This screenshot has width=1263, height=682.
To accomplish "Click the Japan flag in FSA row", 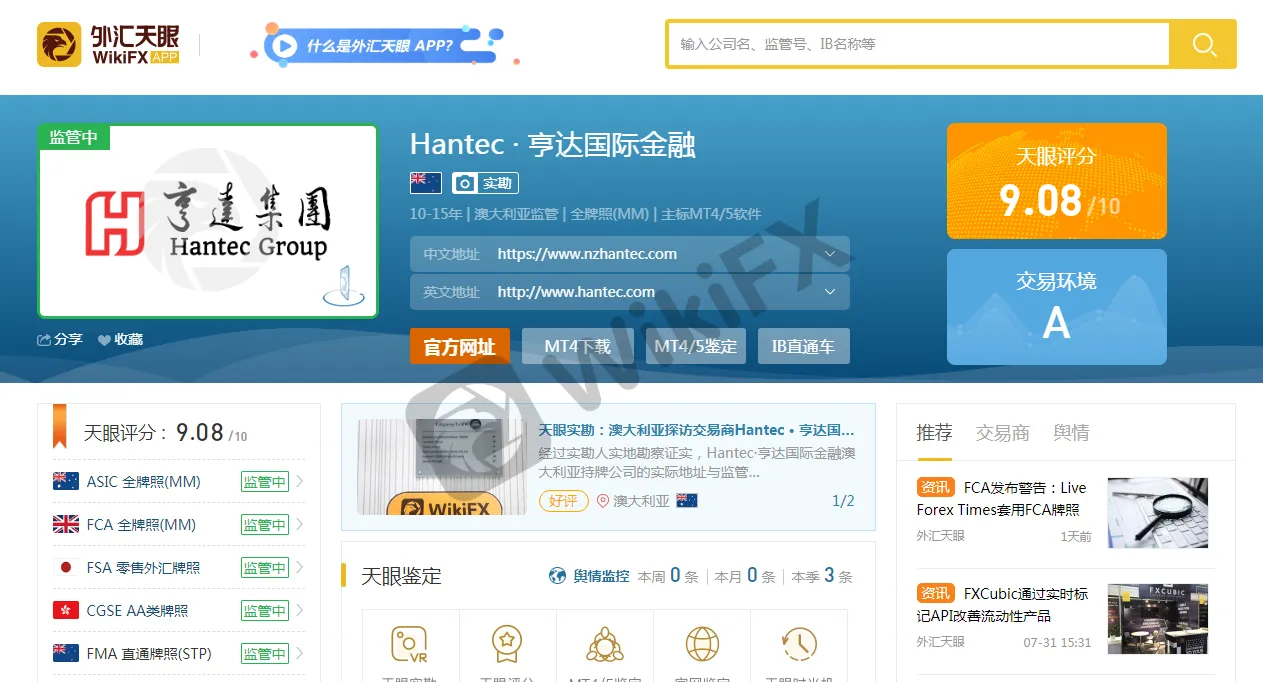I will (66, 567).
